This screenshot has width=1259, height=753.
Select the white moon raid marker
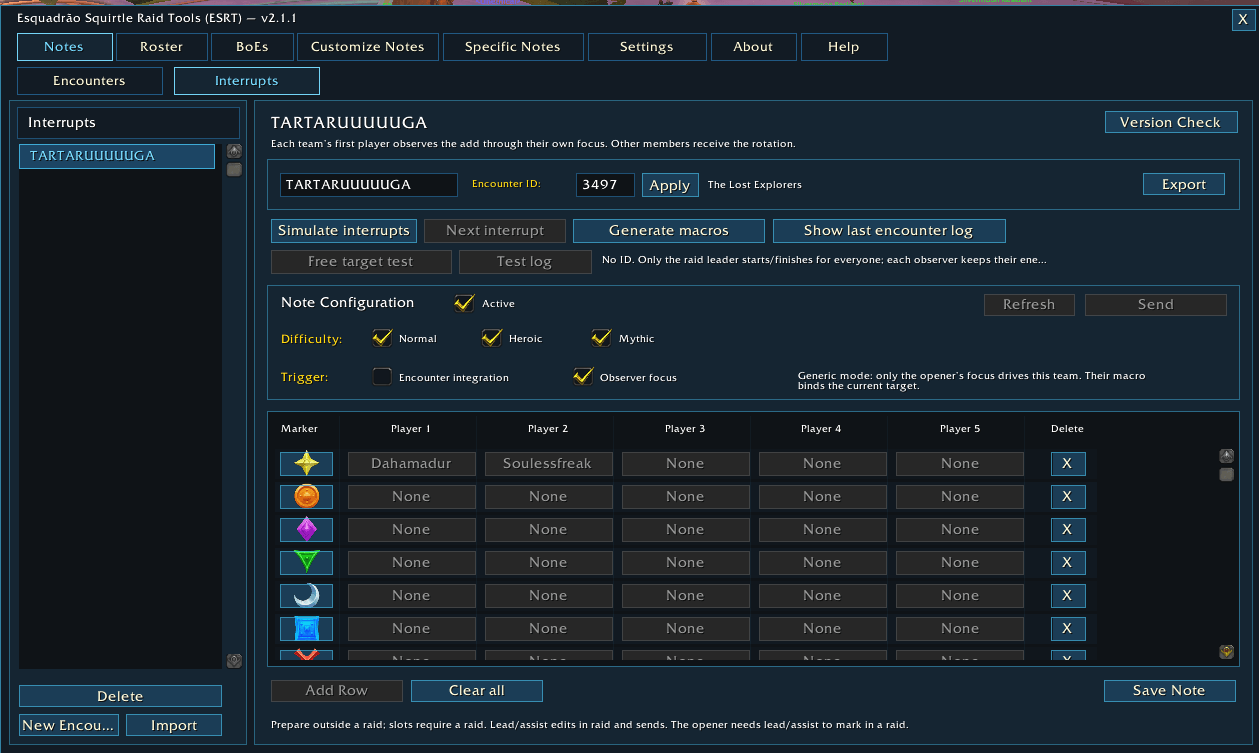[306, 595]
